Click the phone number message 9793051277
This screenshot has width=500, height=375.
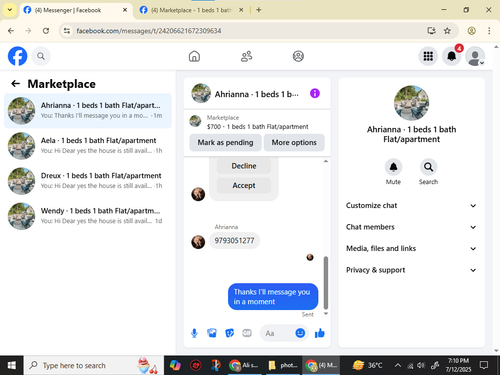234,240
